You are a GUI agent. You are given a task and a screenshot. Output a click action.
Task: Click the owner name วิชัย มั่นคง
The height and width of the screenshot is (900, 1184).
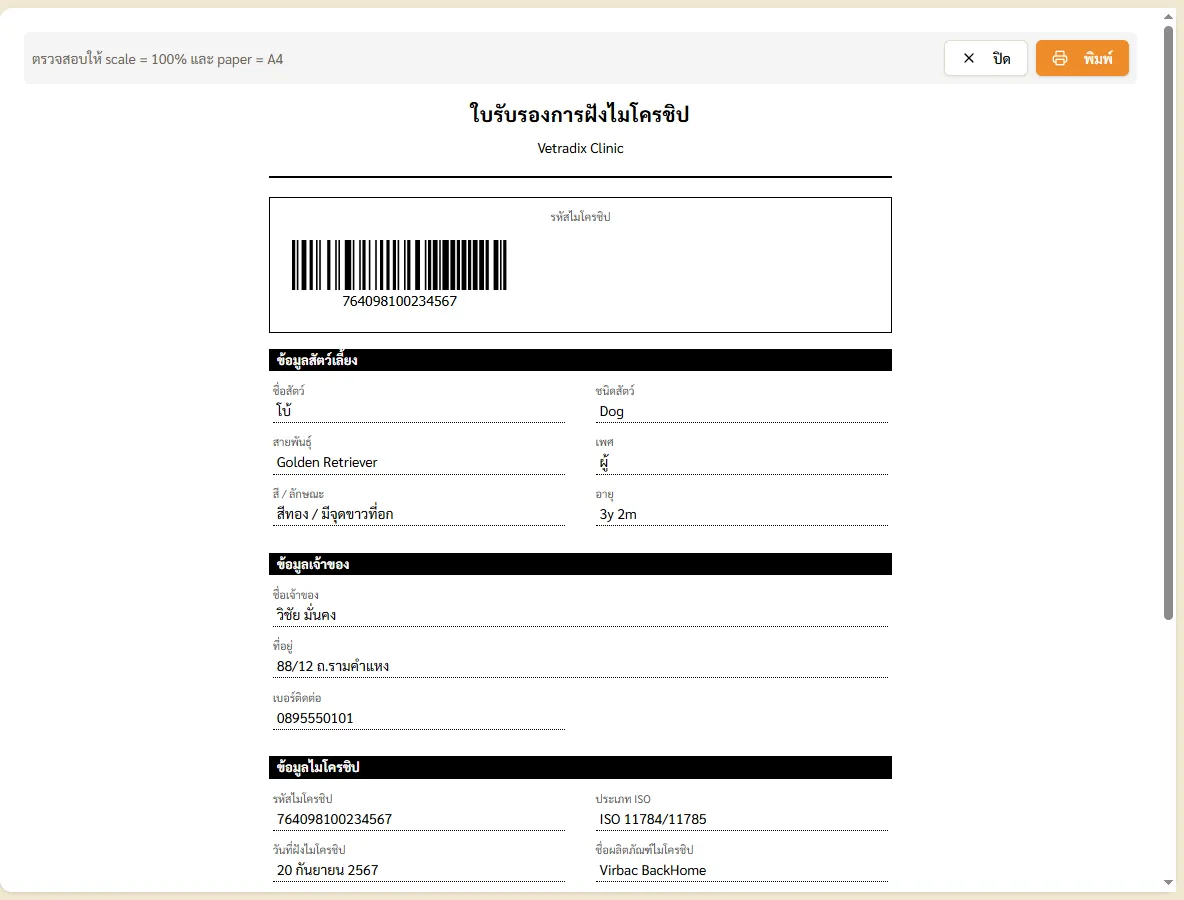[306, 615]
